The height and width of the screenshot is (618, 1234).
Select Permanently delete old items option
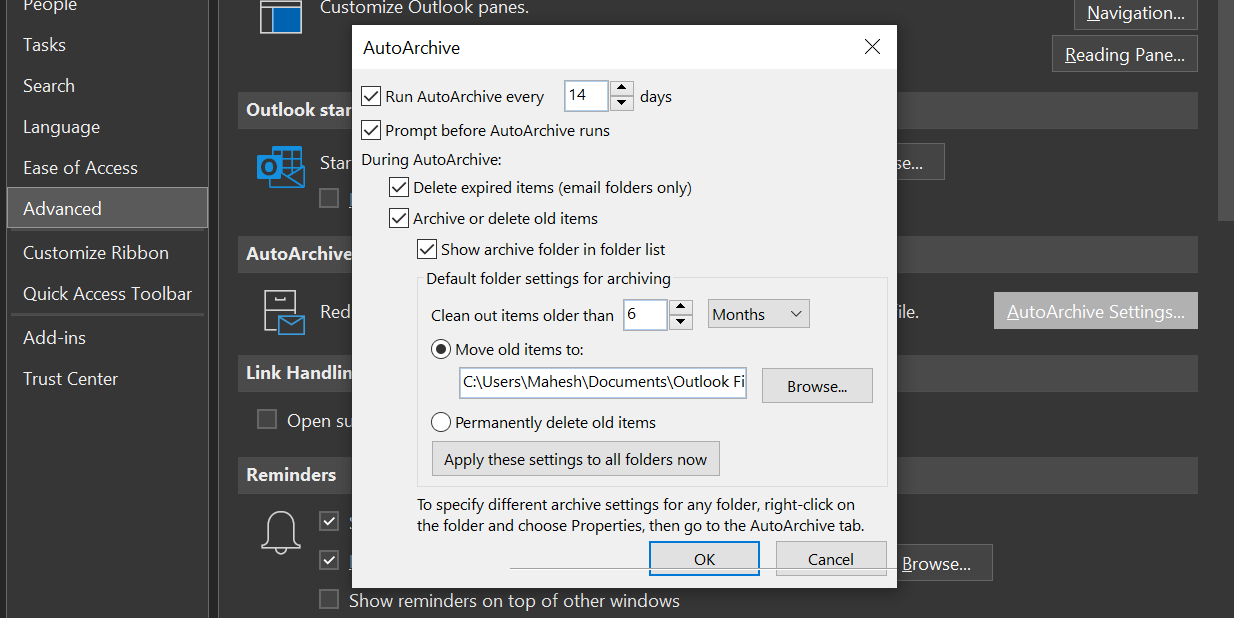(x=441, y=422)
